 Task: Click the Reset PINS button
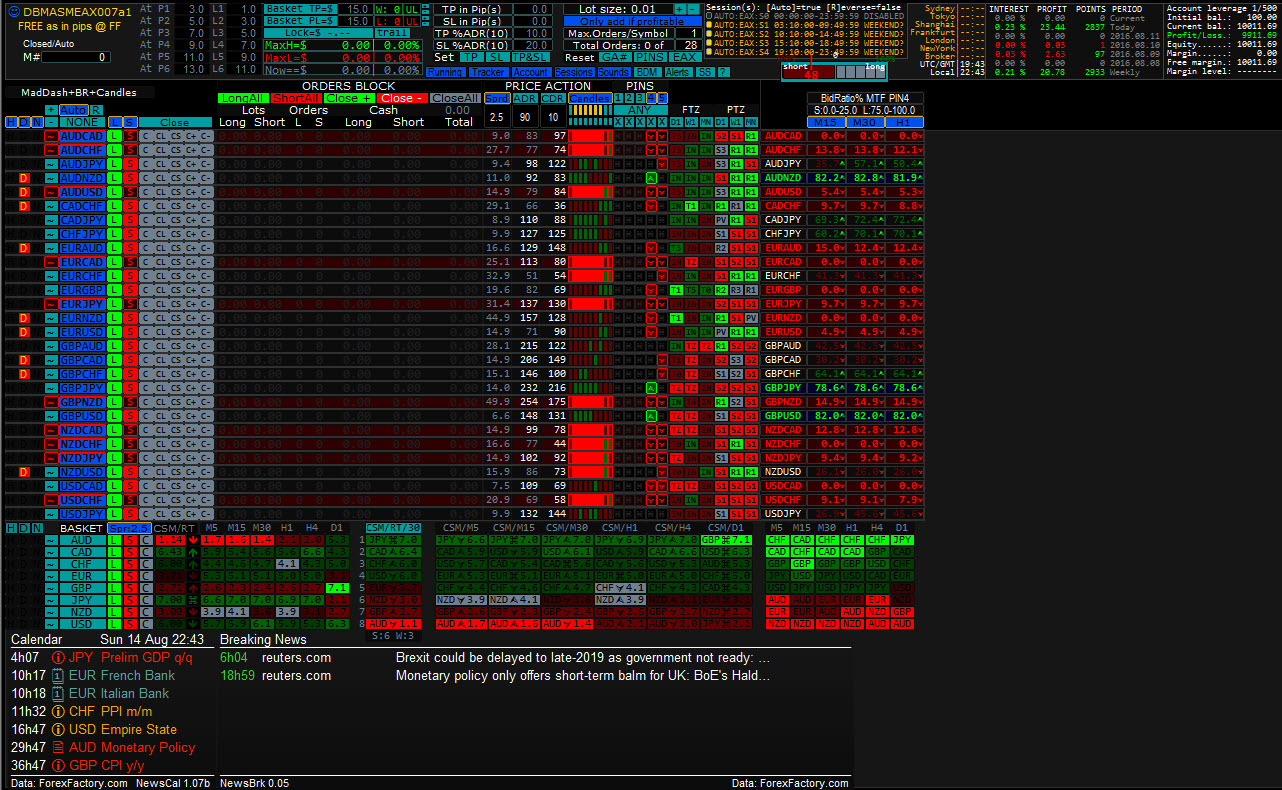650,57
